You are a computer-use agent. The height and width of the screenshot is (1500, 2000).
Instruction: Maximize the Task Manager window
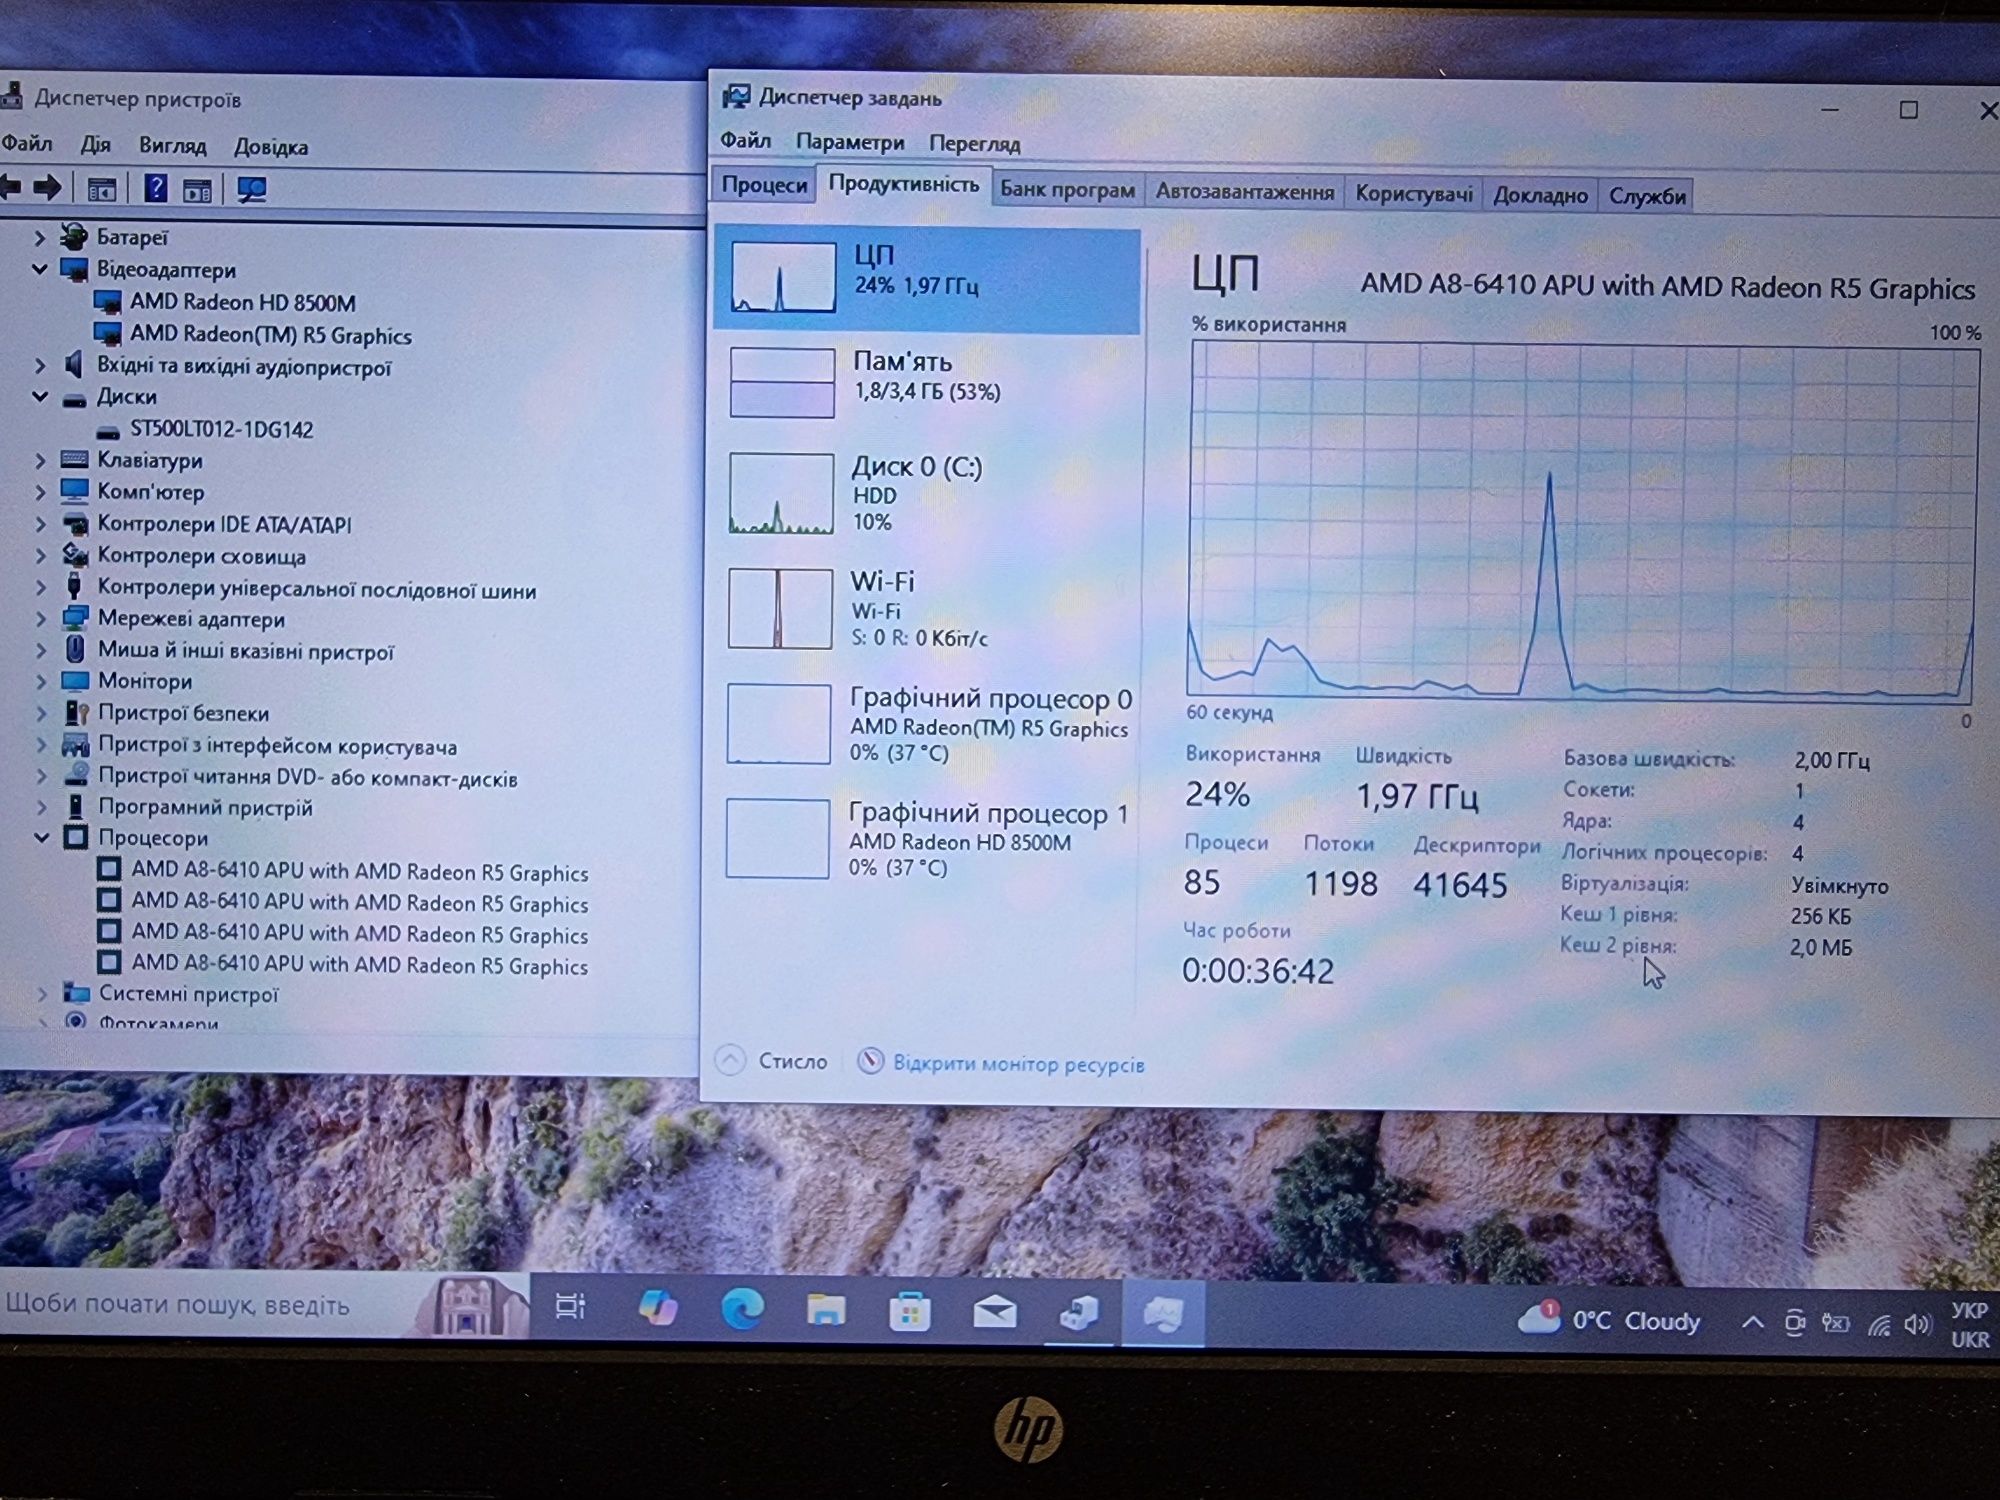pyautogui.click(x=1908, y=110)
